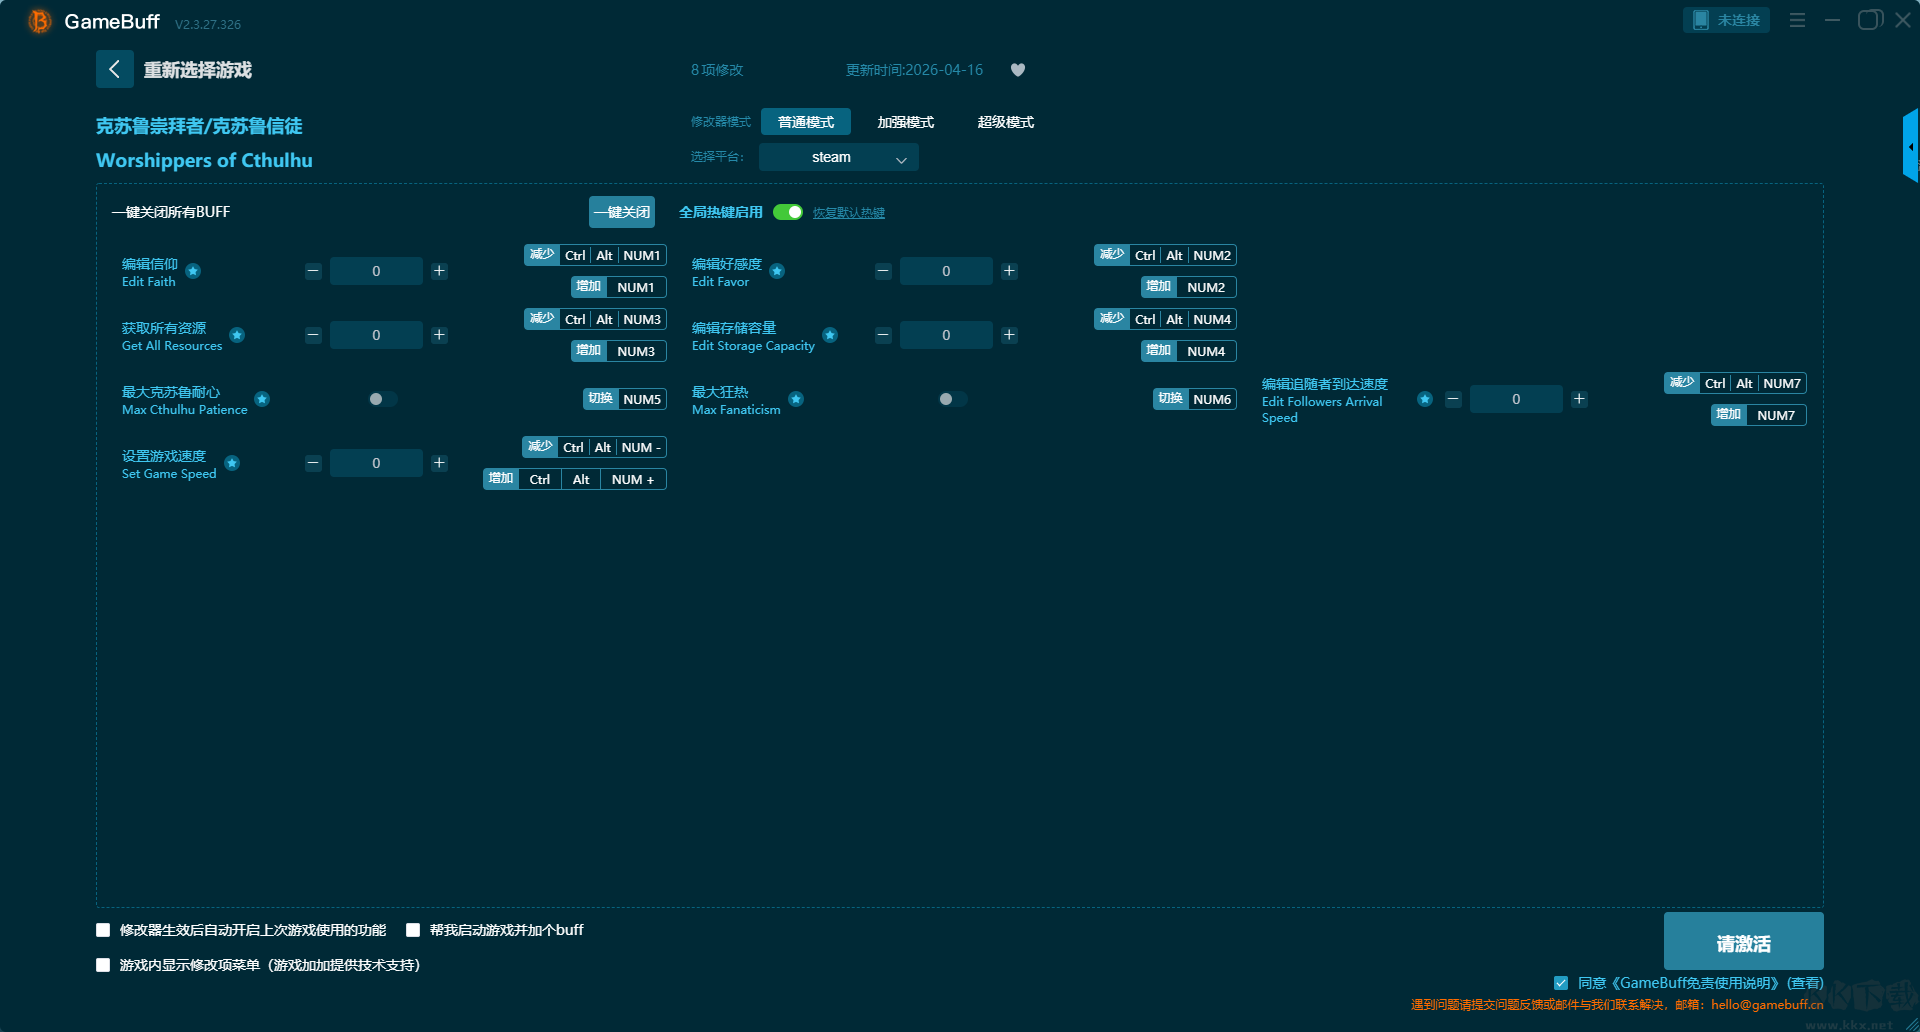Open the disclaimer 查看 view link

point(1805,983)
